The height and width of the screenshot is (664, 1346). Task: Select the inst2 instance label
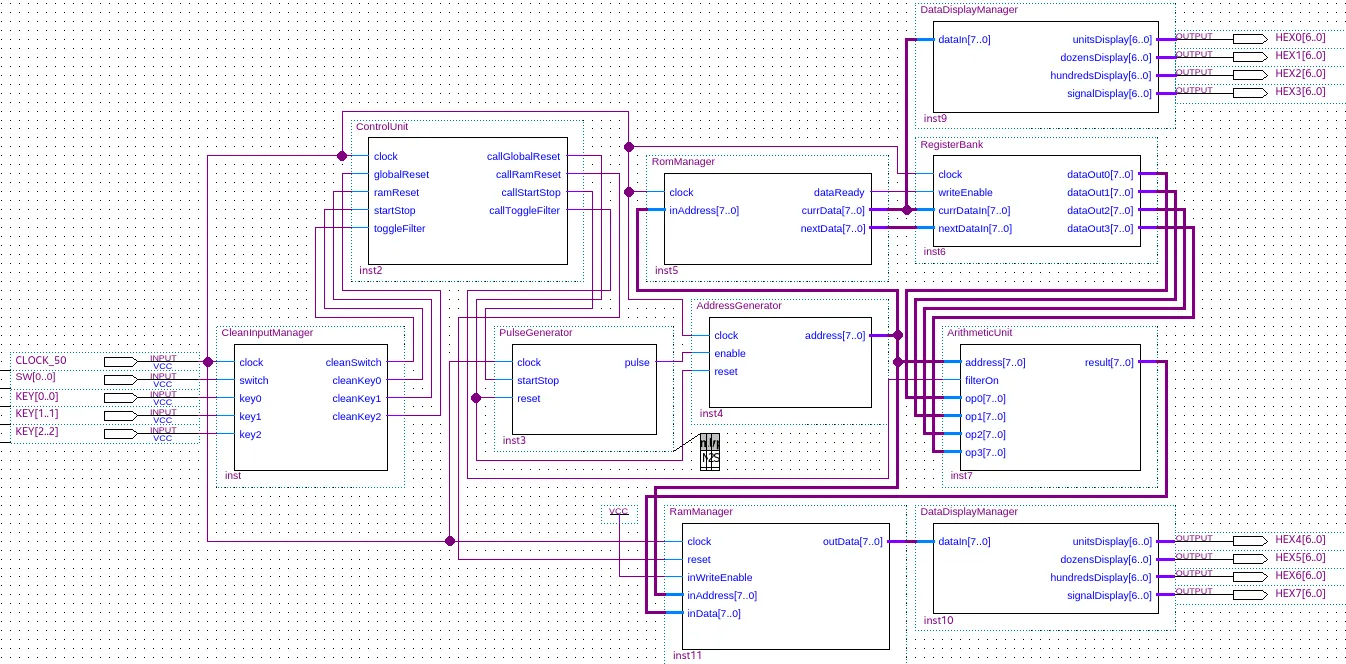tap(371, 270)
